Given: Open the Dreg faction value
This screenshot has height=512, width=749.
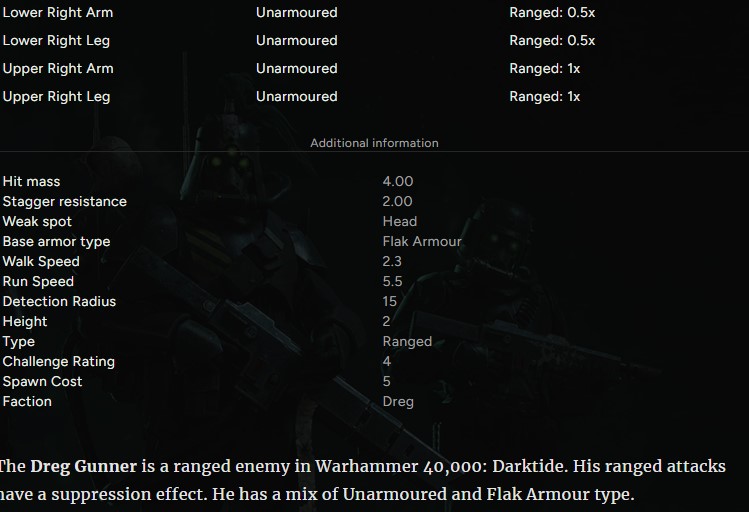Looking at the screenshot, I should (398, 402).
